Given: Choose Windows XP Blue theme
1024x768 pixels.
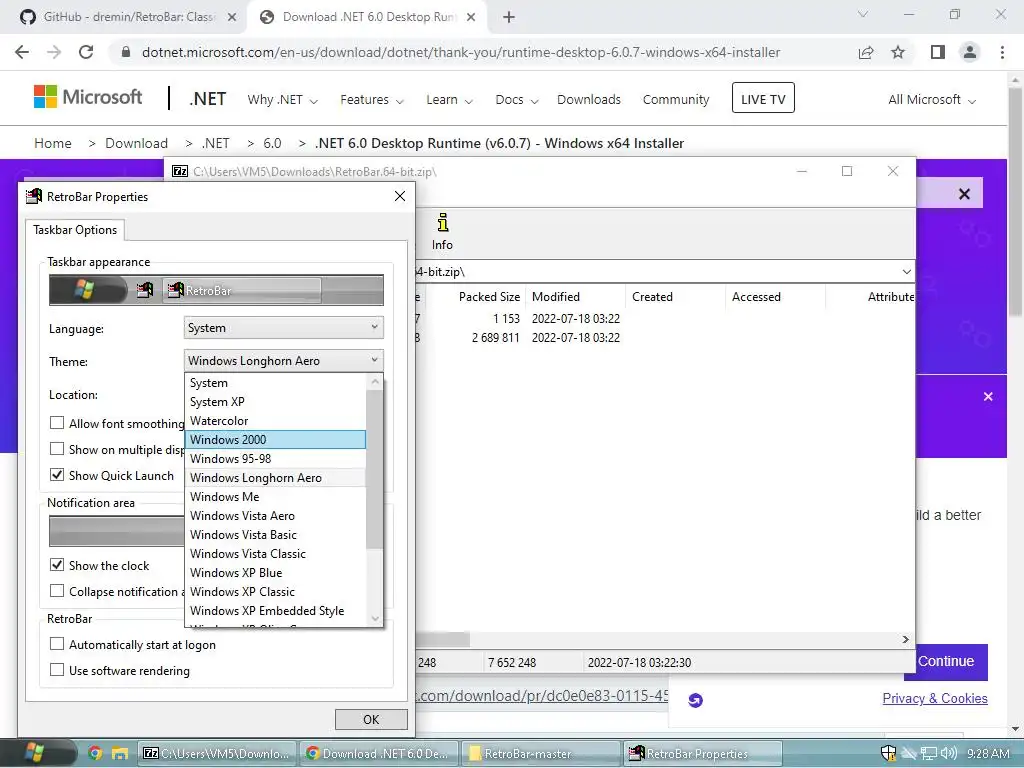Looking at the screenshot, I should (275, 572).
